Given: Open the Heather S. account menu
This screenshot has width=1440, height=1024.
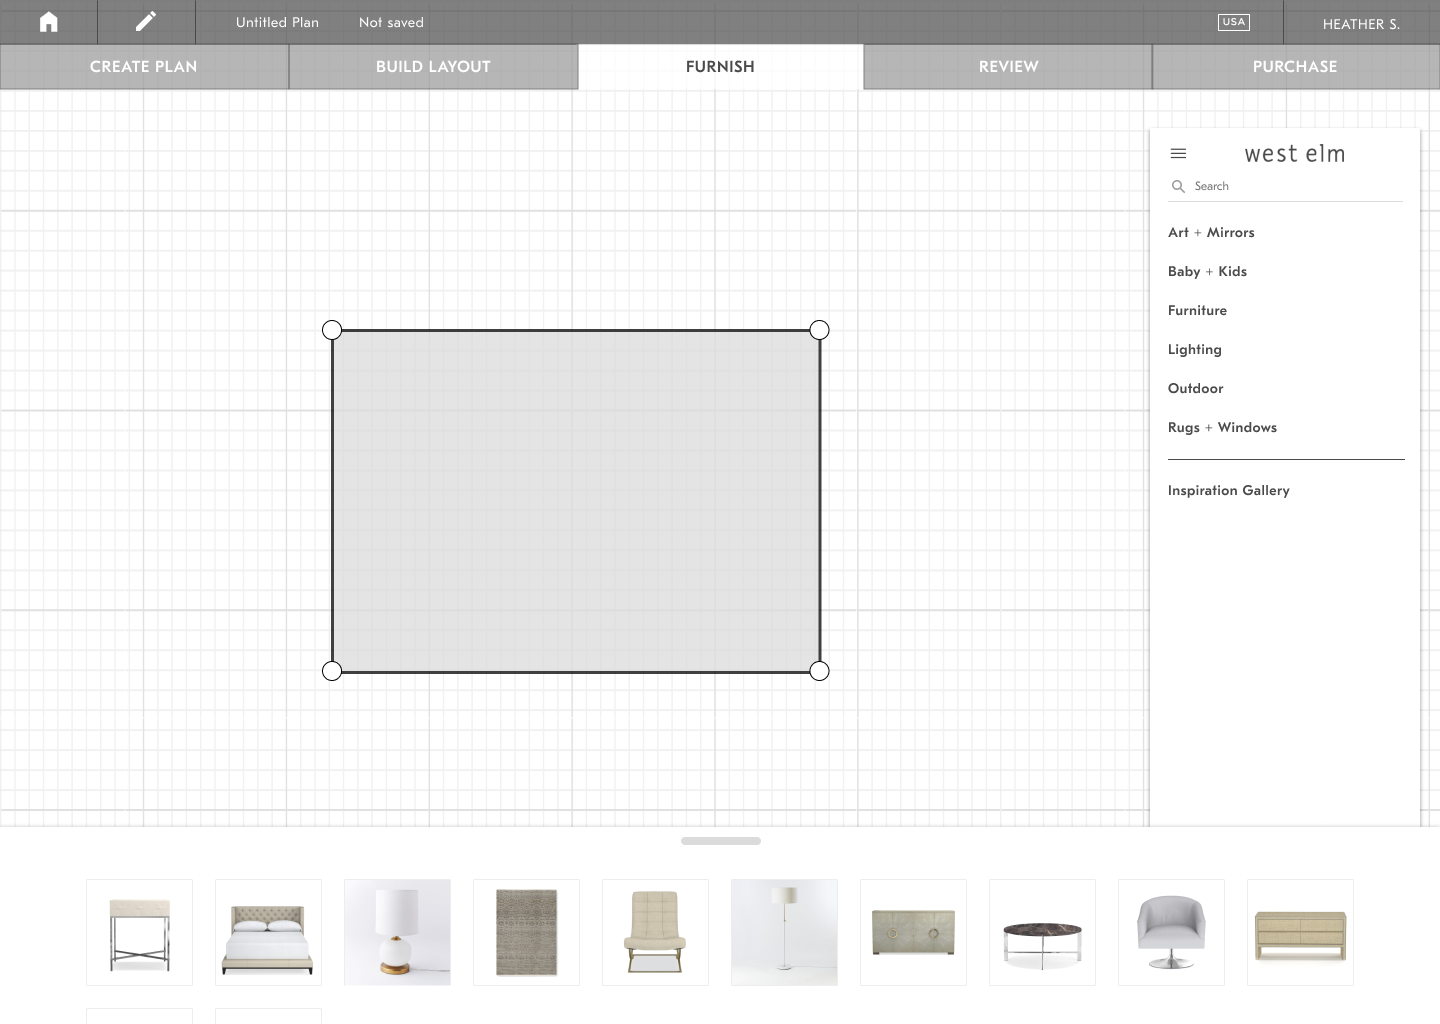Looking at the screenshot, I should [x=1361, y=24].
